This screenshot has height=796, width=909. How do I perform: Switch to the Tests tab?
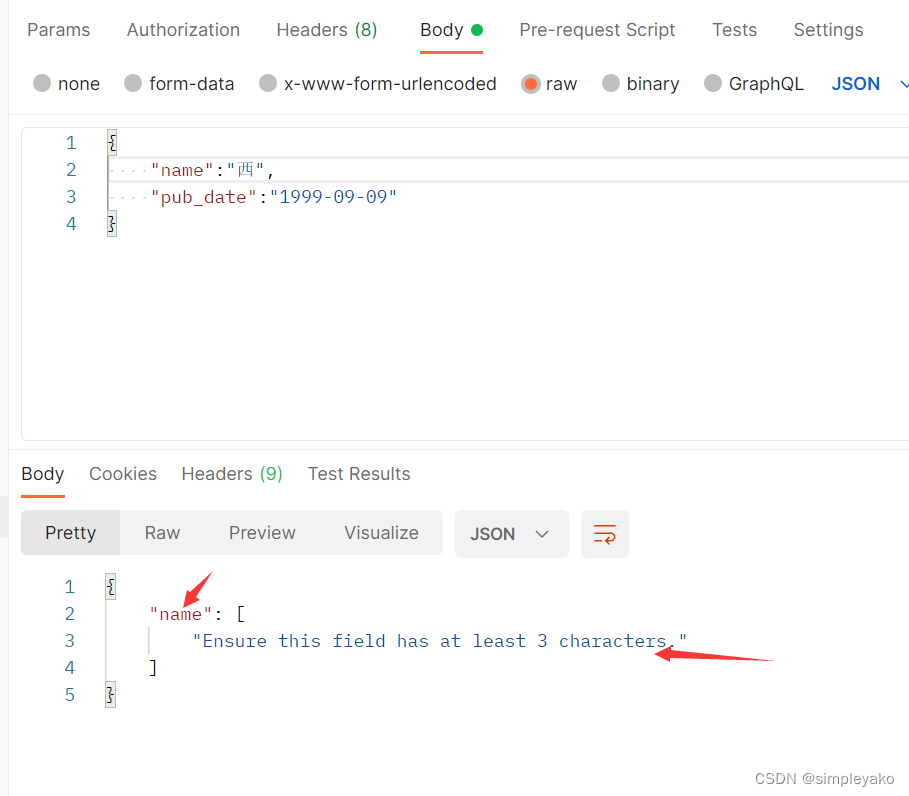(735, 30)
